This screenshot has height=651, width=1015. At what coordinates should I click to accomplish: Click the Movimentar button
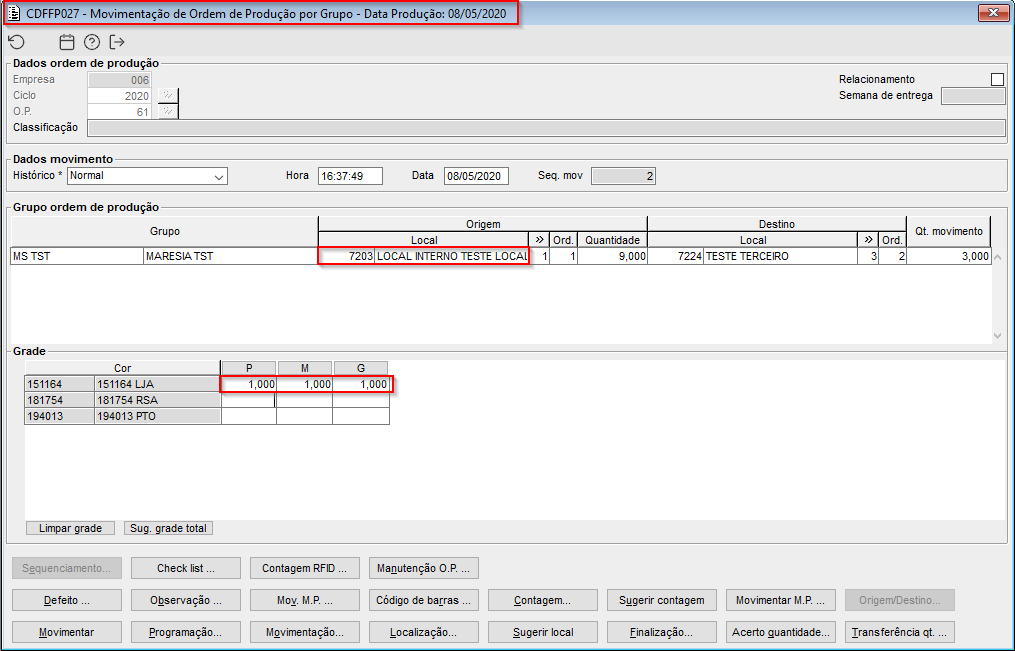(x=67, y=632)
